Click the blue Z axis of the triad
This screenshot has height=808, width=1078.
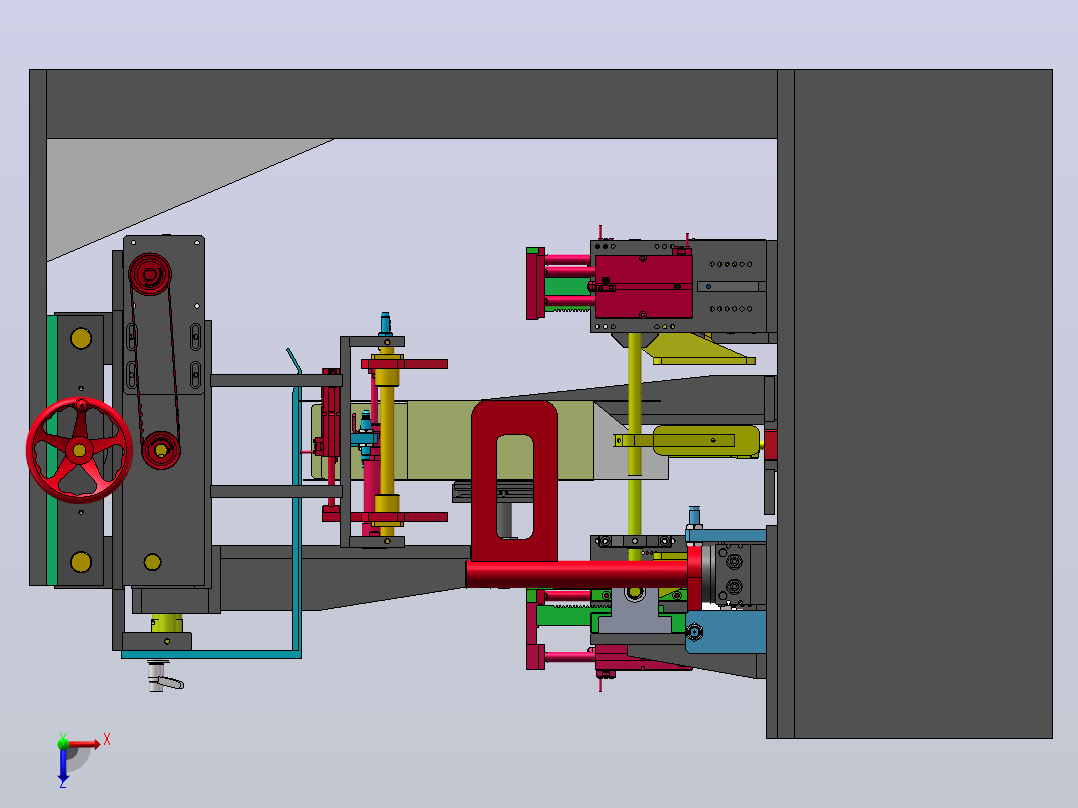[x=63, y=766]
